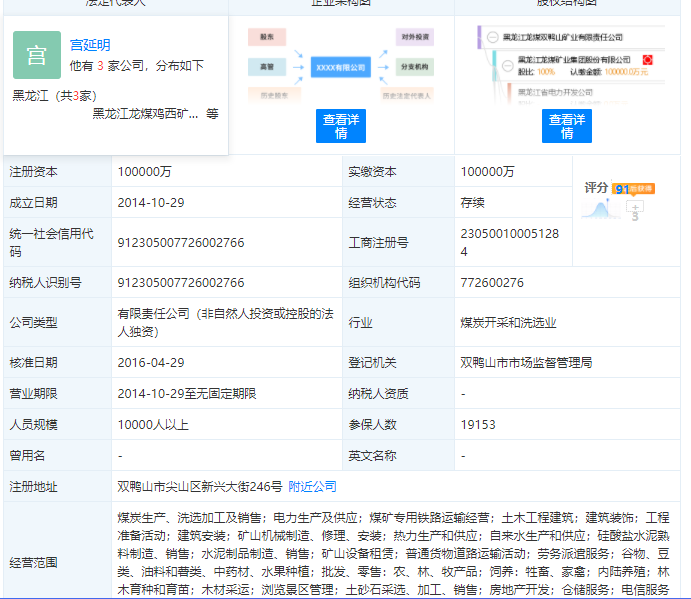Click insured persons count 19153
Image resolution: width=691 pixels, height=599 pixels.
coord(478,424)
